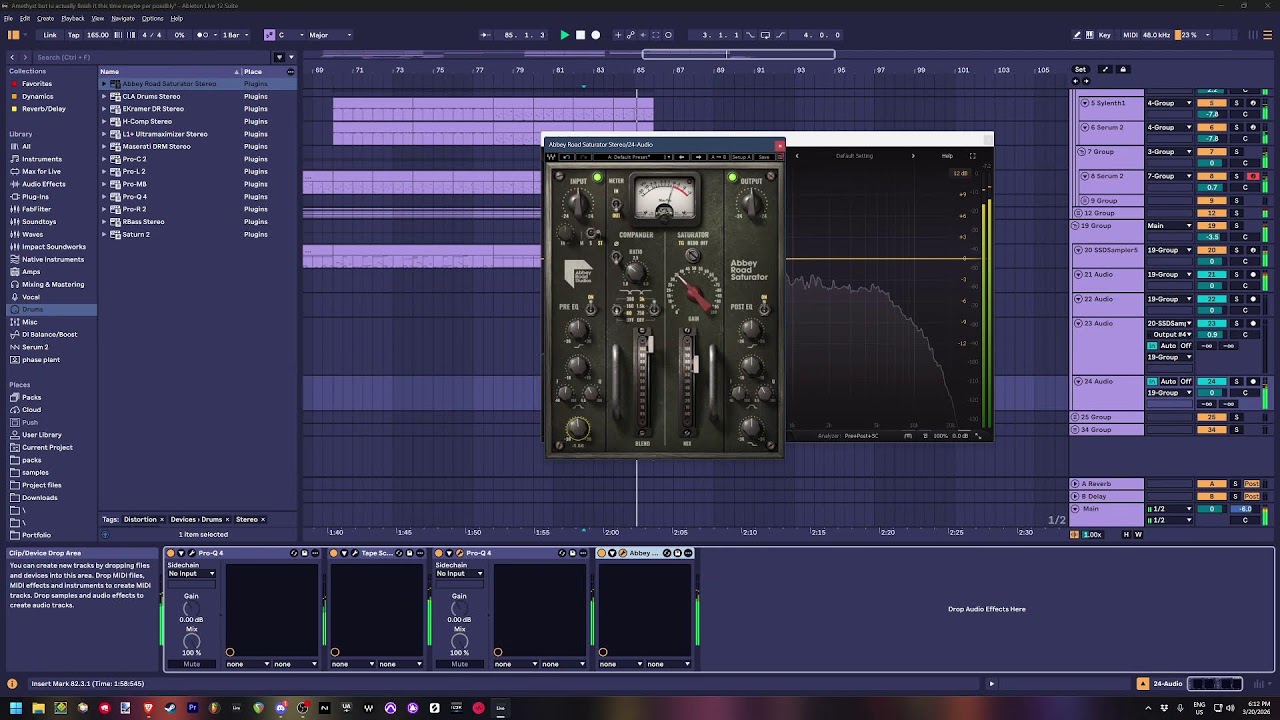
Task: Open the Edit menu
Action: 25,18
